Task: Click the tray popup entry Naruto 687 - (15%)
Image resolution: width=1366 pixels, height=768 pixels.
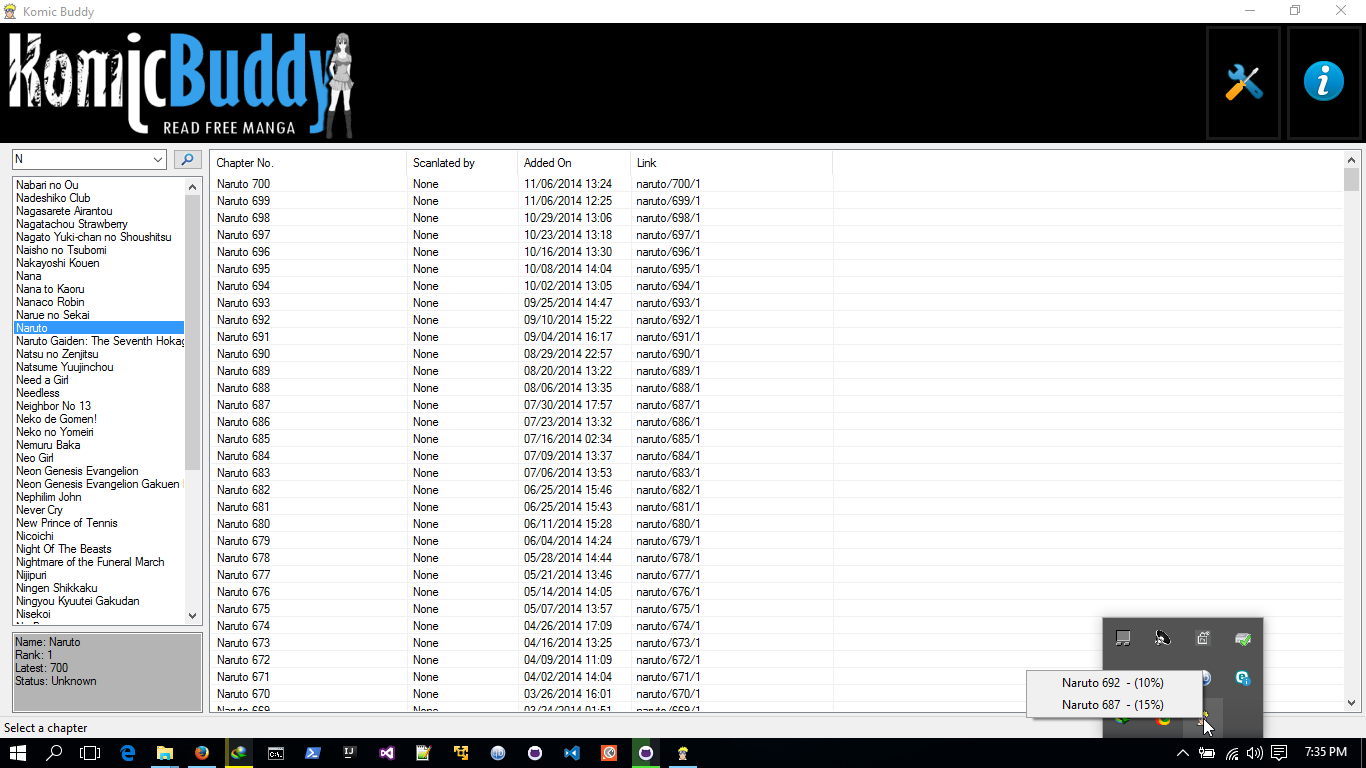Action: pyautogui.click(x=1114, y=705)
